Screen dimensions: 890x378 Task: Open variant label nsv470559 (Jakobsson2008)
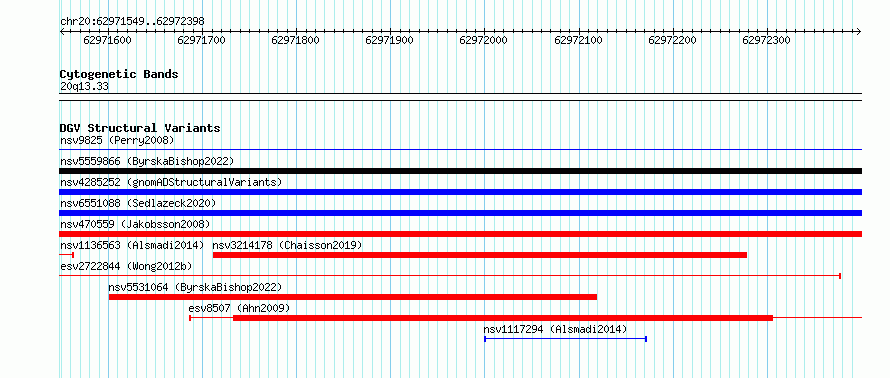point(135,224)
